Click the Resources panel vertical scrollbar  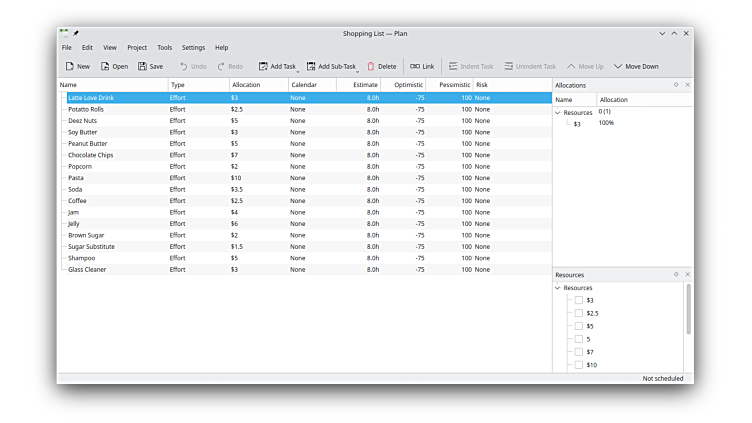688,310
